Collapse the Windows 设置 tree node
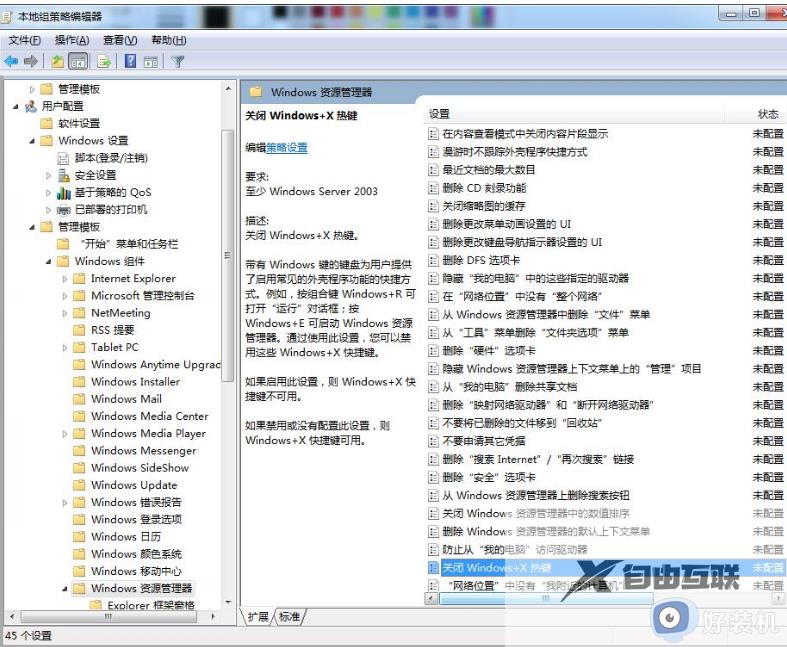The height and width of the screenshot is (647, 787). click(32, 141)
